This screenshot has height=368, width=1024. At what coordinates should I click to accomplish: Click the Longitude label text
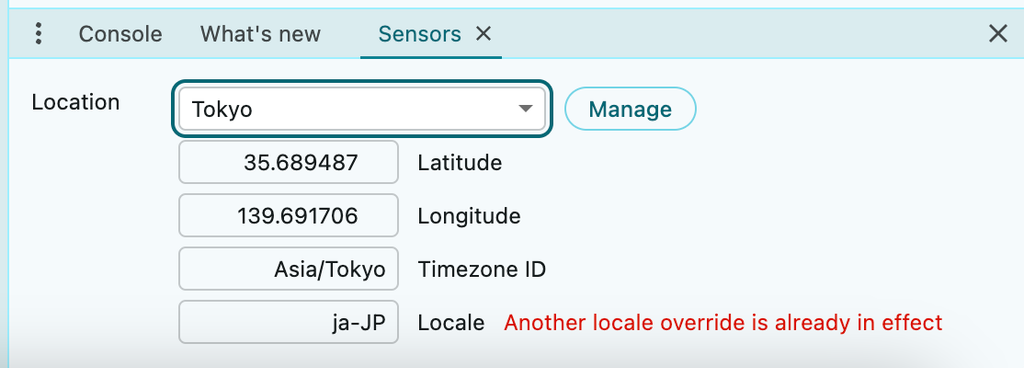pyautogui.click(x=469, y=216)
